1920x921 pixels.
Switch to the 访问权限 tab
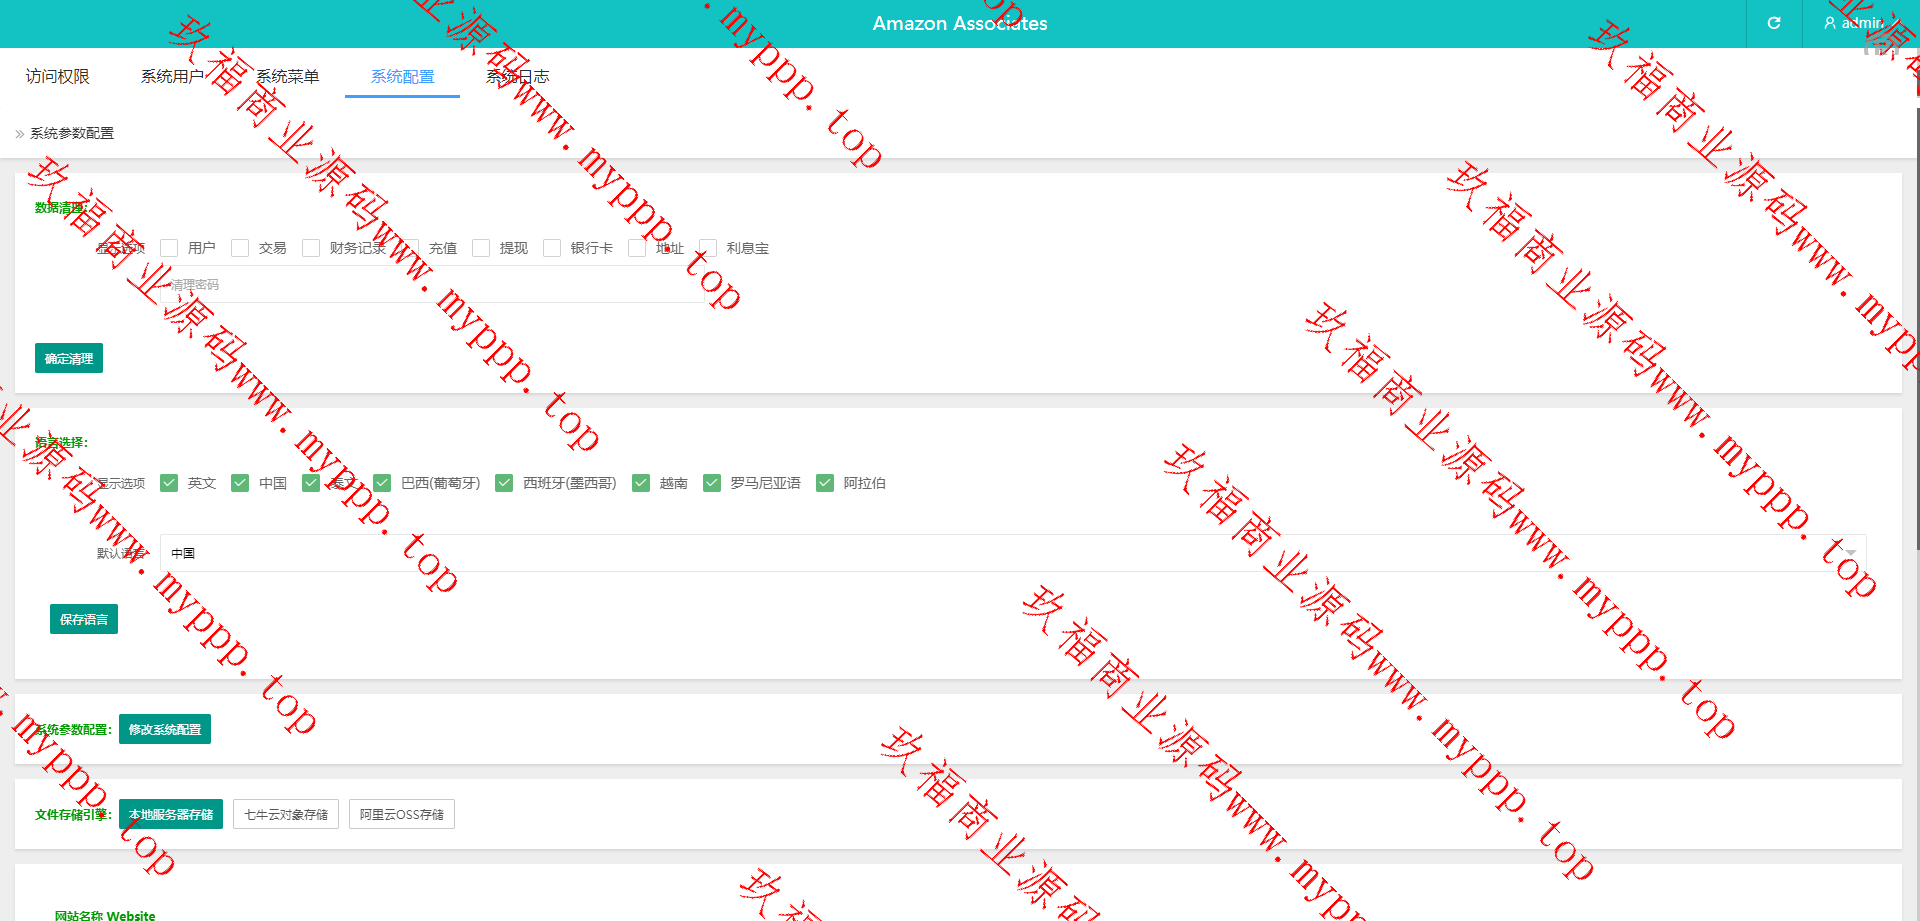click(58, 77)
